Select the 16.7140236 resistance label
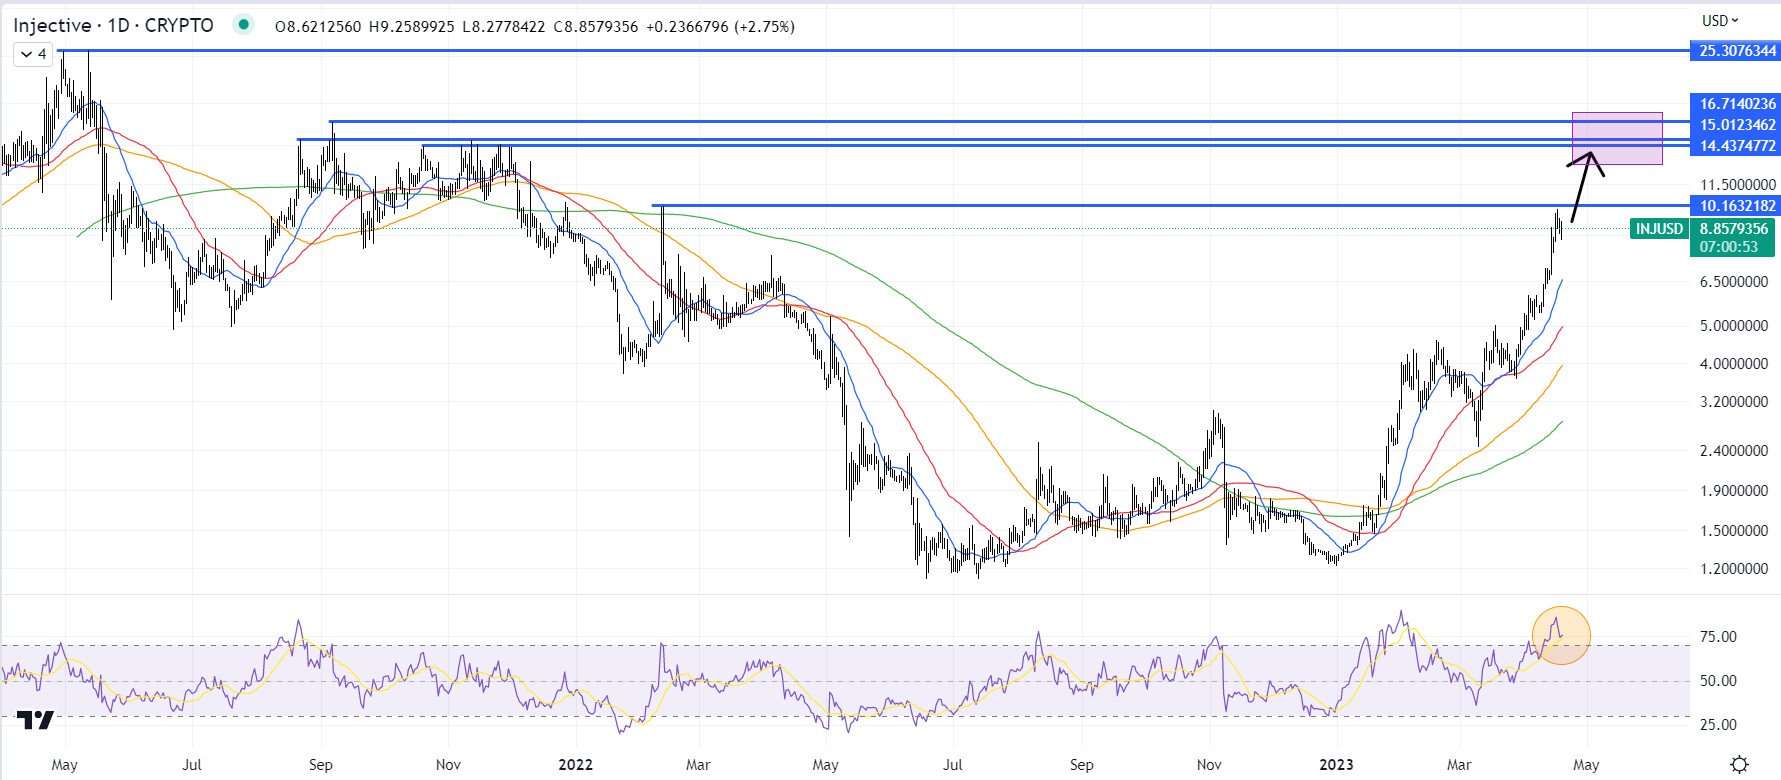1781x780 pixels. pos(1735,103)
